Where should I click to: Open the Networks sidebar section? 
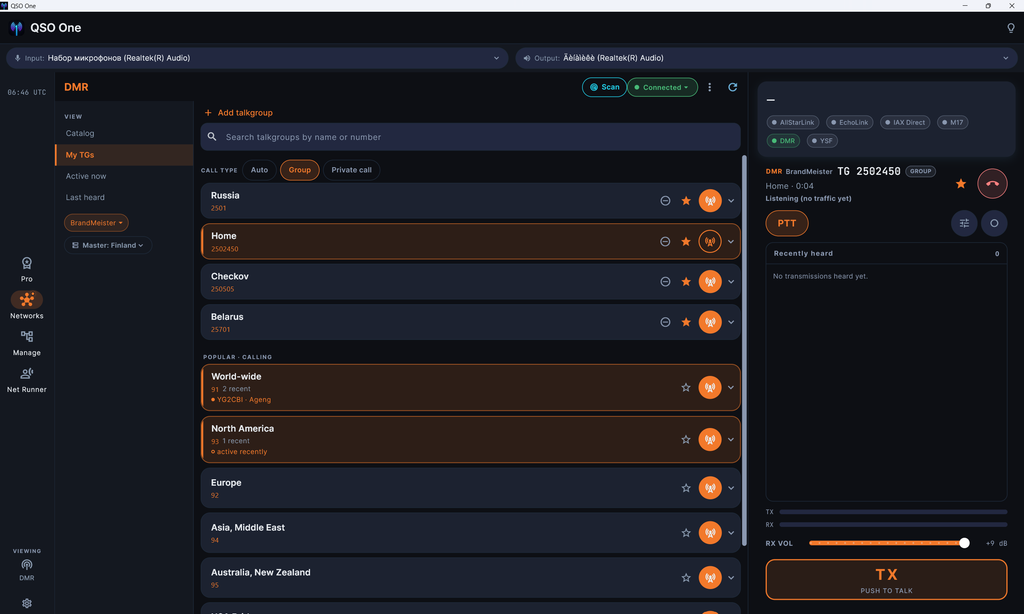tap(27, 305)
